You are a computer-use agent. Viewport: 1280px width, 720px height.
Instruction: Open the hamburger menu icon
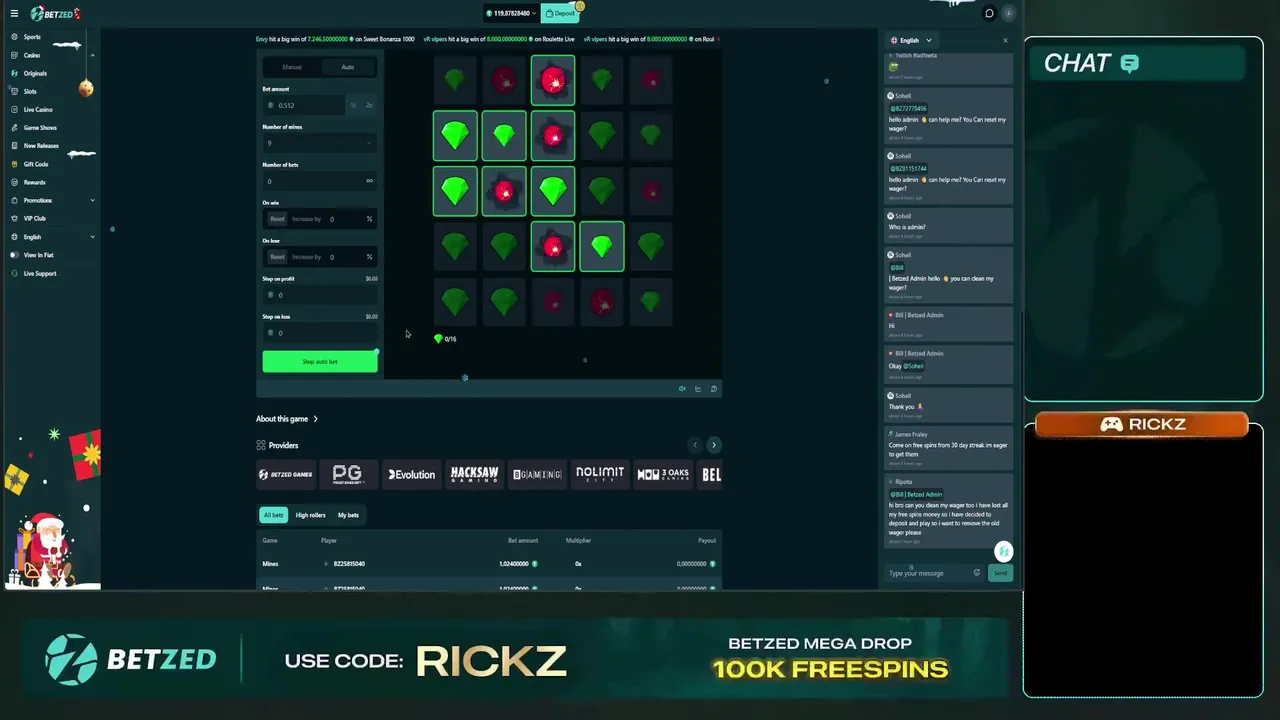coord(14,13)
